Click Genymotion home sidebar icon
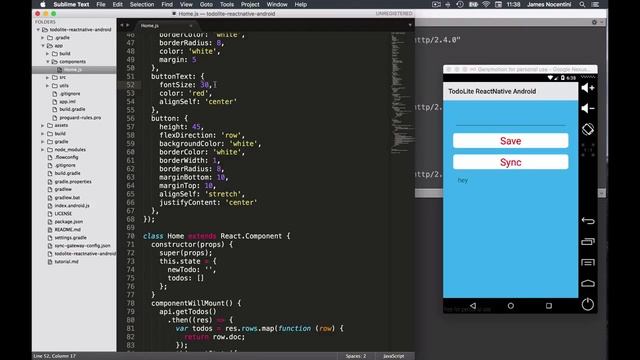 [588, 283]
